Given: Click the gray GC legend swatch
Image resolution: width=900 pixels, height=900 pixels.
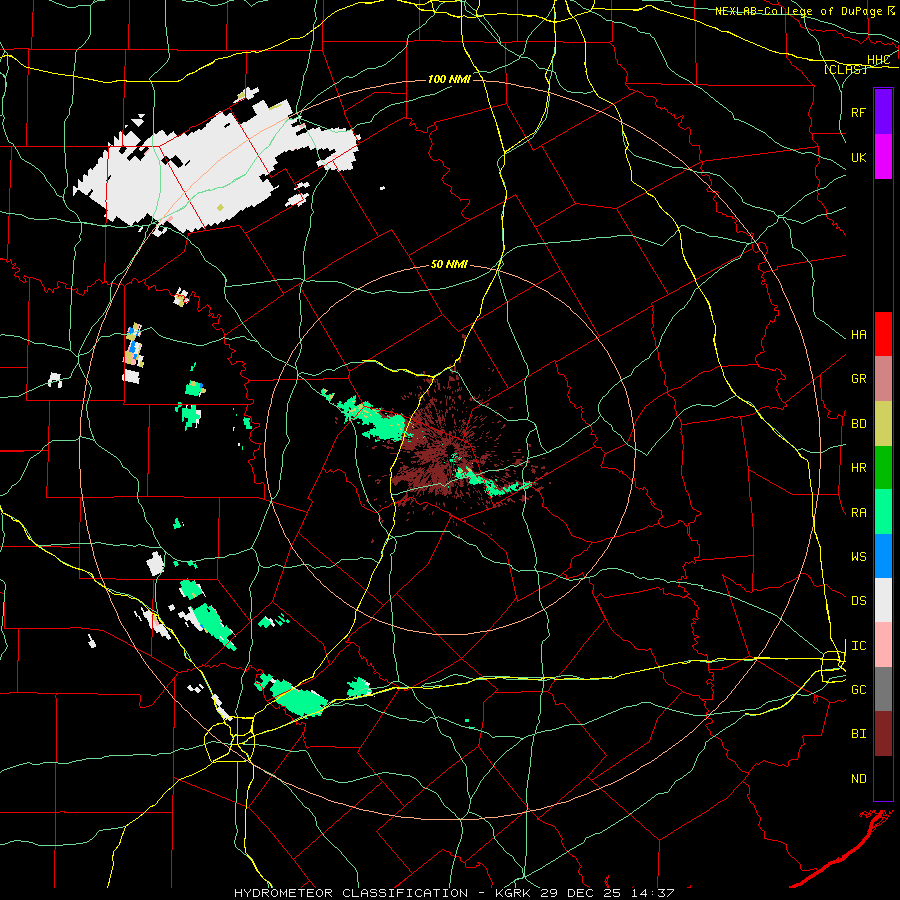Looking at the screenshot, I should click(883, 689).
